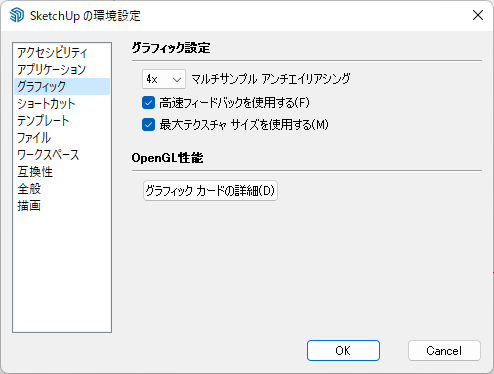
Task: Click the グラフィック設定 heading
Action: [171, 48]
